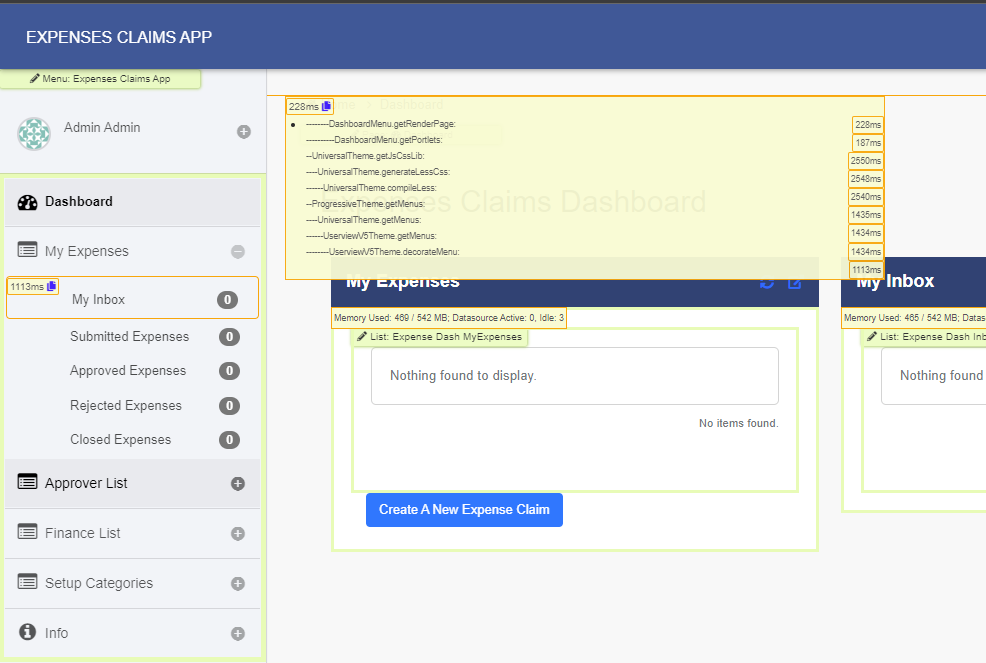Expand the Admin Admin profile options
The width and height of the screenshot is (986, 663).
pyautogui.click(x=244, y=131)
